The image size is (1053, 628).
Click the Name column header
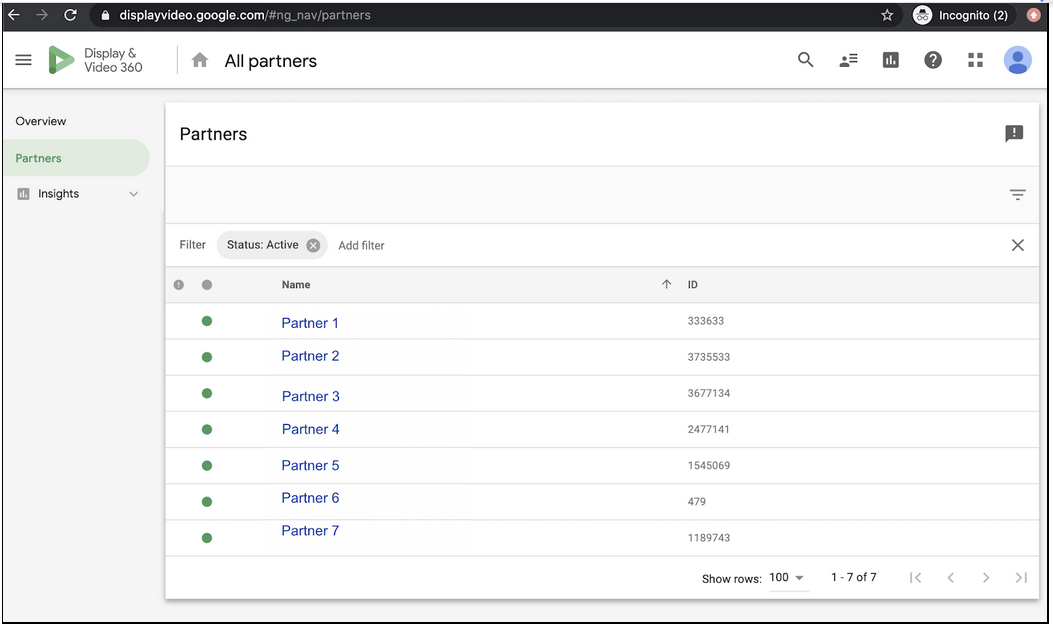[x=295, y=285]
